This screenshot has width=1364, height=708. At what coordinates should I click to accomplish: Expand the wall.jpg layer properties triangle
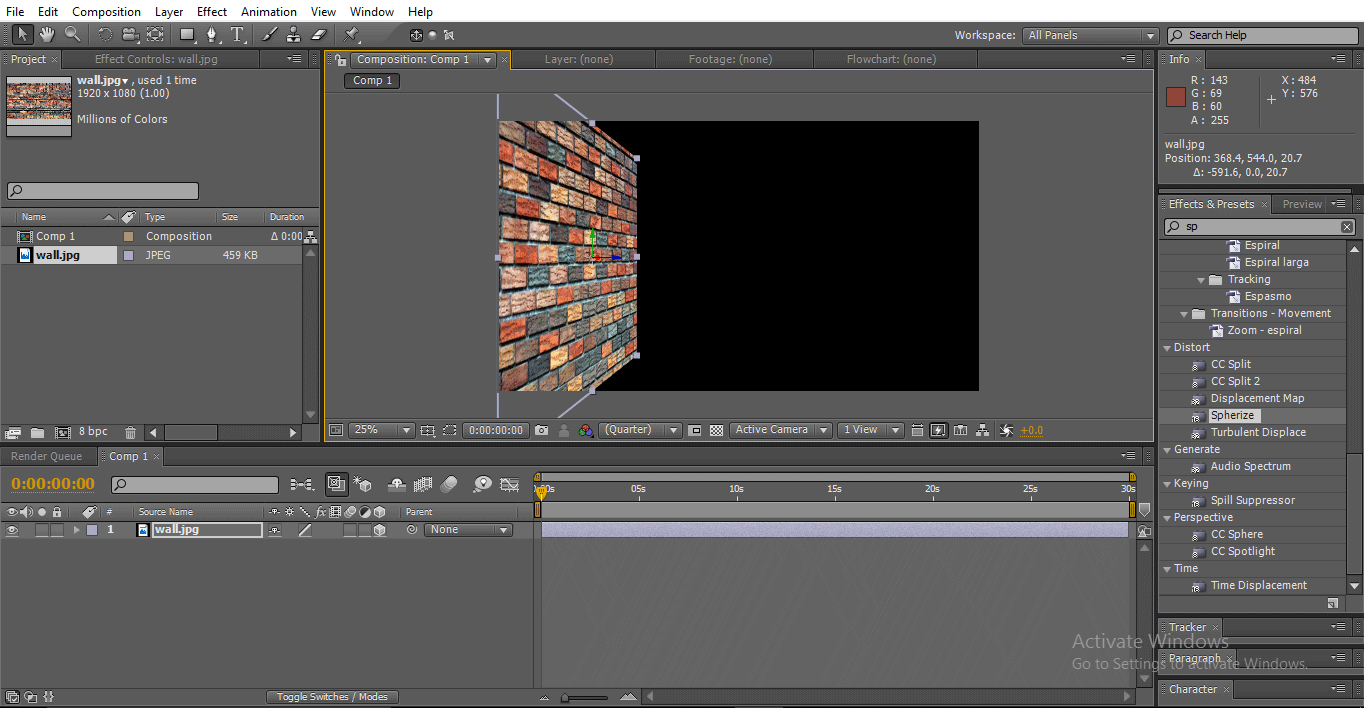[76, 530]
